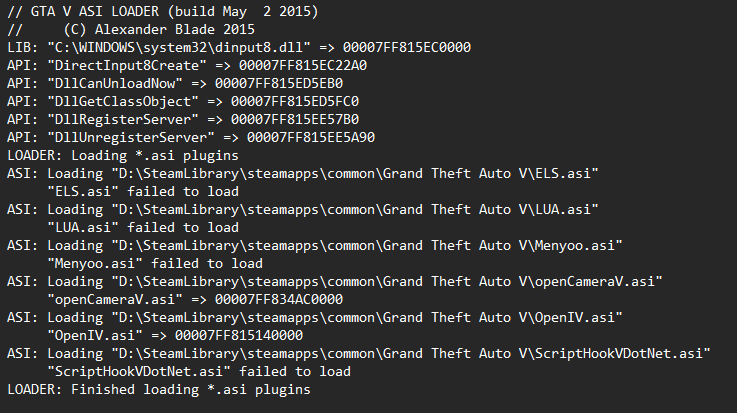This screenshot has height=413, width=737.
Task: Click the GTA V ASI LOADER header line
Action: (176, 11)
